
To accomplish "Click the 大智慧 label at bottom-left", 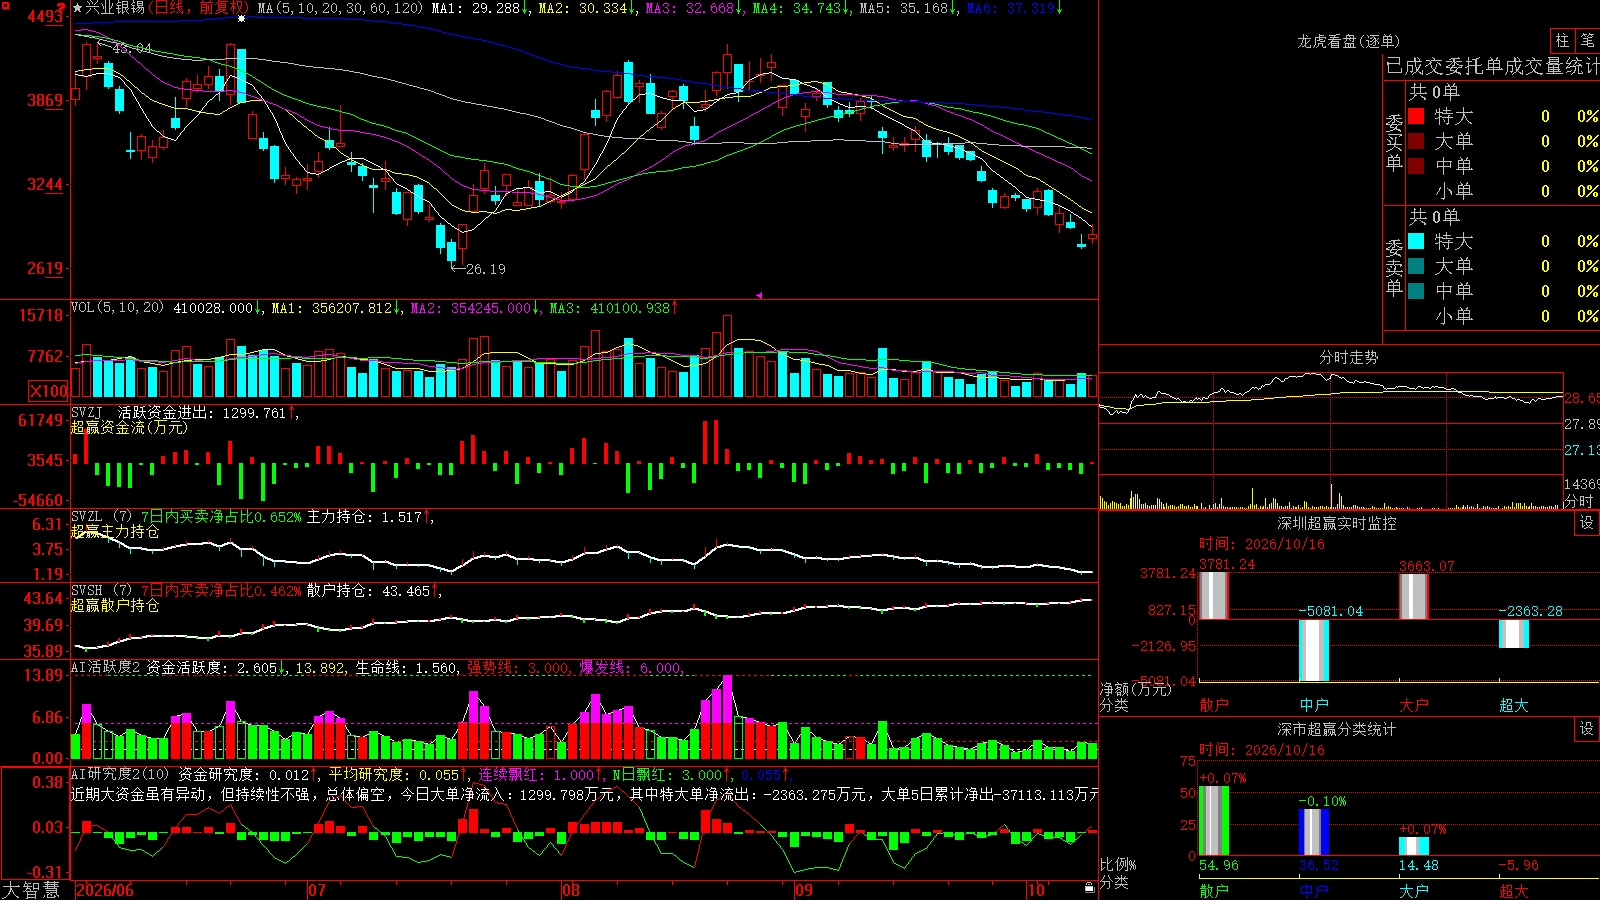I will point(31,890).
